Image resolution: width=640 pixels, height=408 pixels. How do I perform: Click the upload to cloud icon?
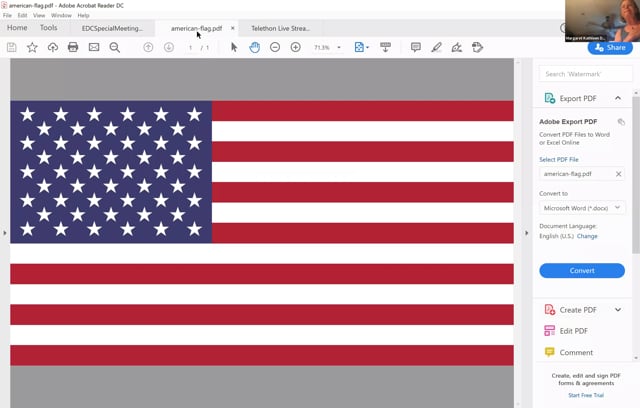(53, 47)
